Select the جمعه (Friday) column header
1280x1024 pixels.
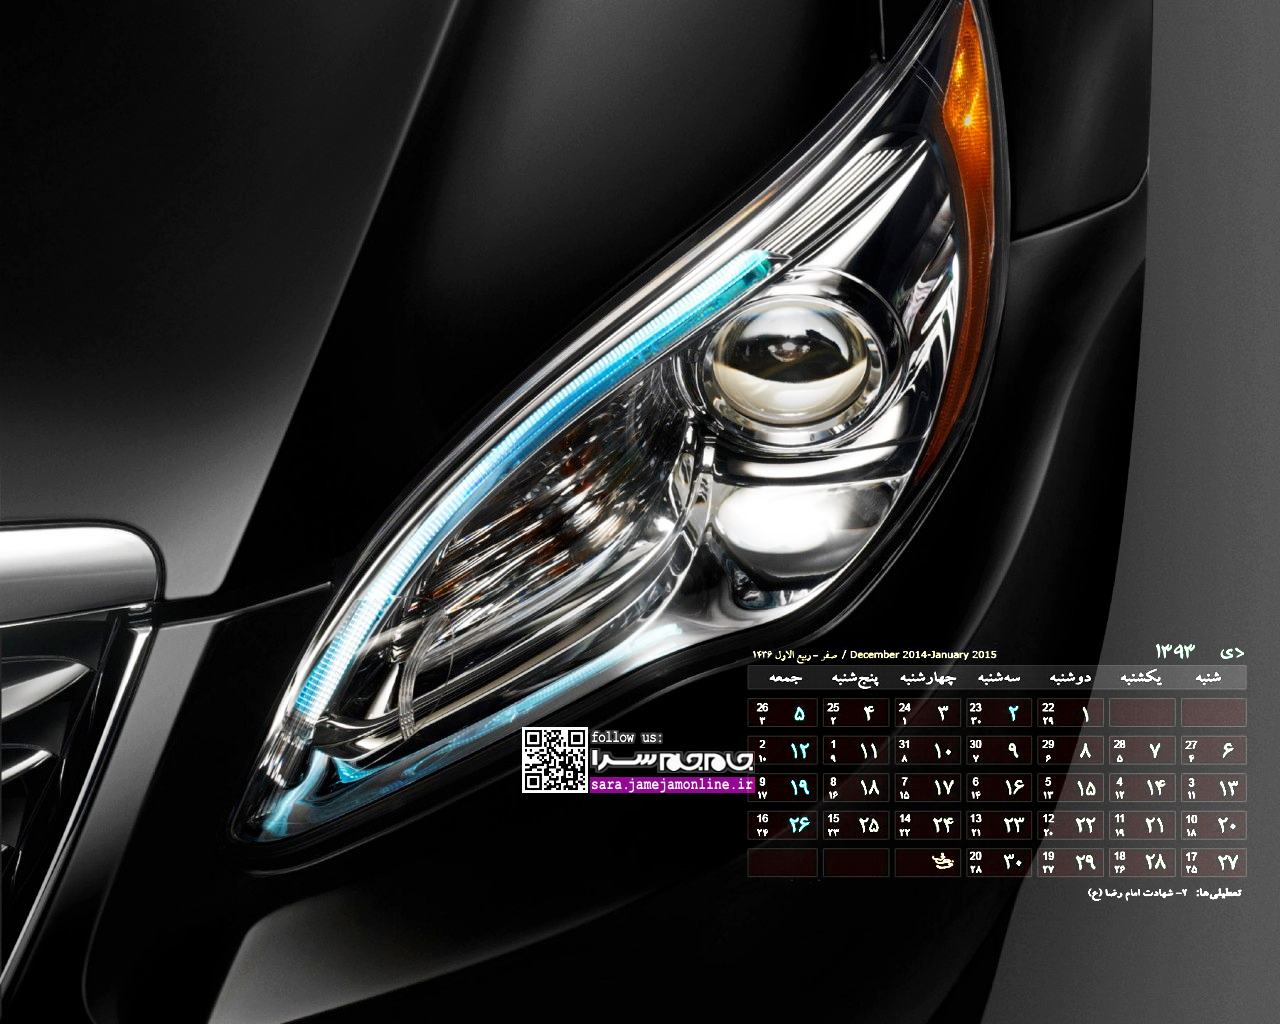point(786,678)
